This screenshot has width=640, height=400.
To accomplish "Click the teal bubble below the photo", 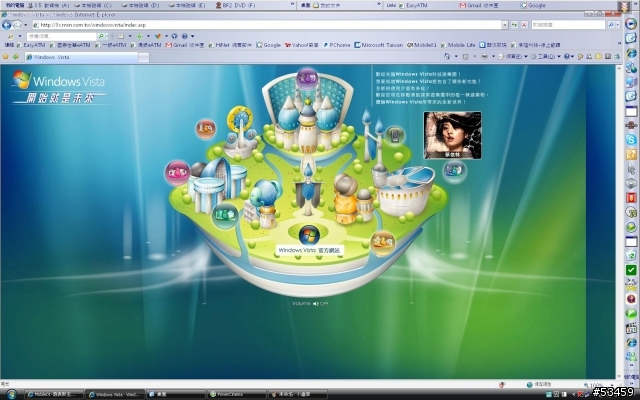I will [x=454, y=171].
